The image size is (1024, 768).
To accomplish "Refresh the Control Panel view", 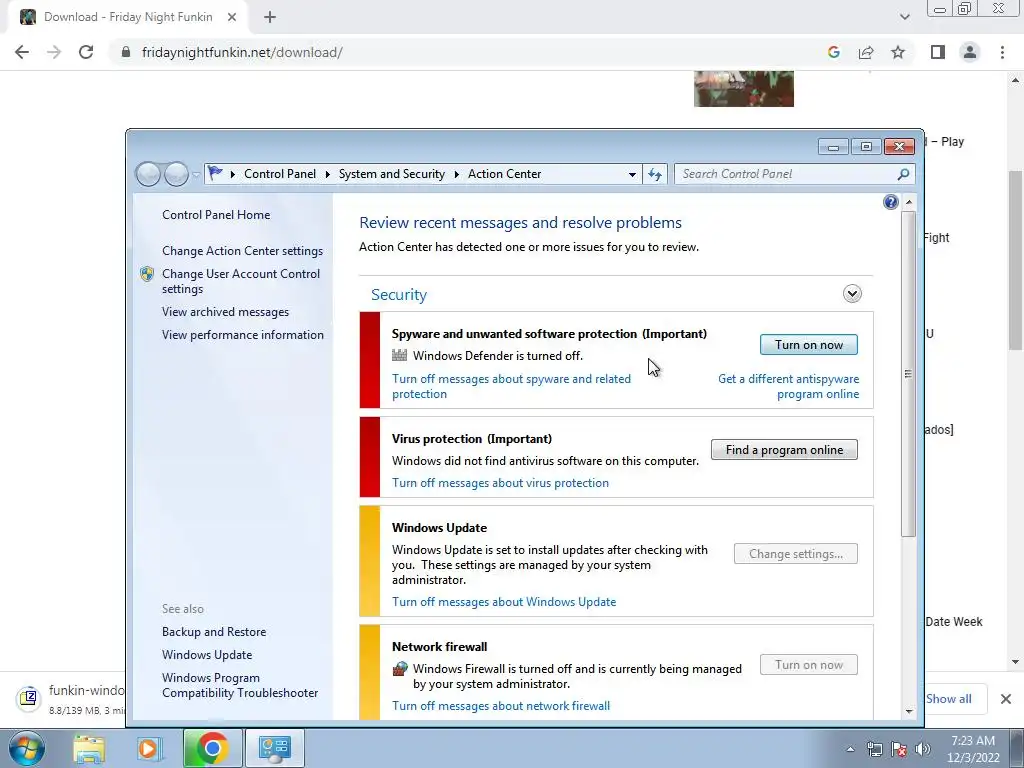I will pos(655,174).
